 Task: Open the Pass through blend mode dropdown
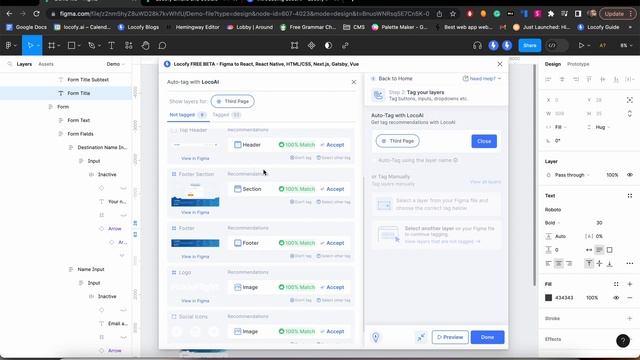[572, 175]
